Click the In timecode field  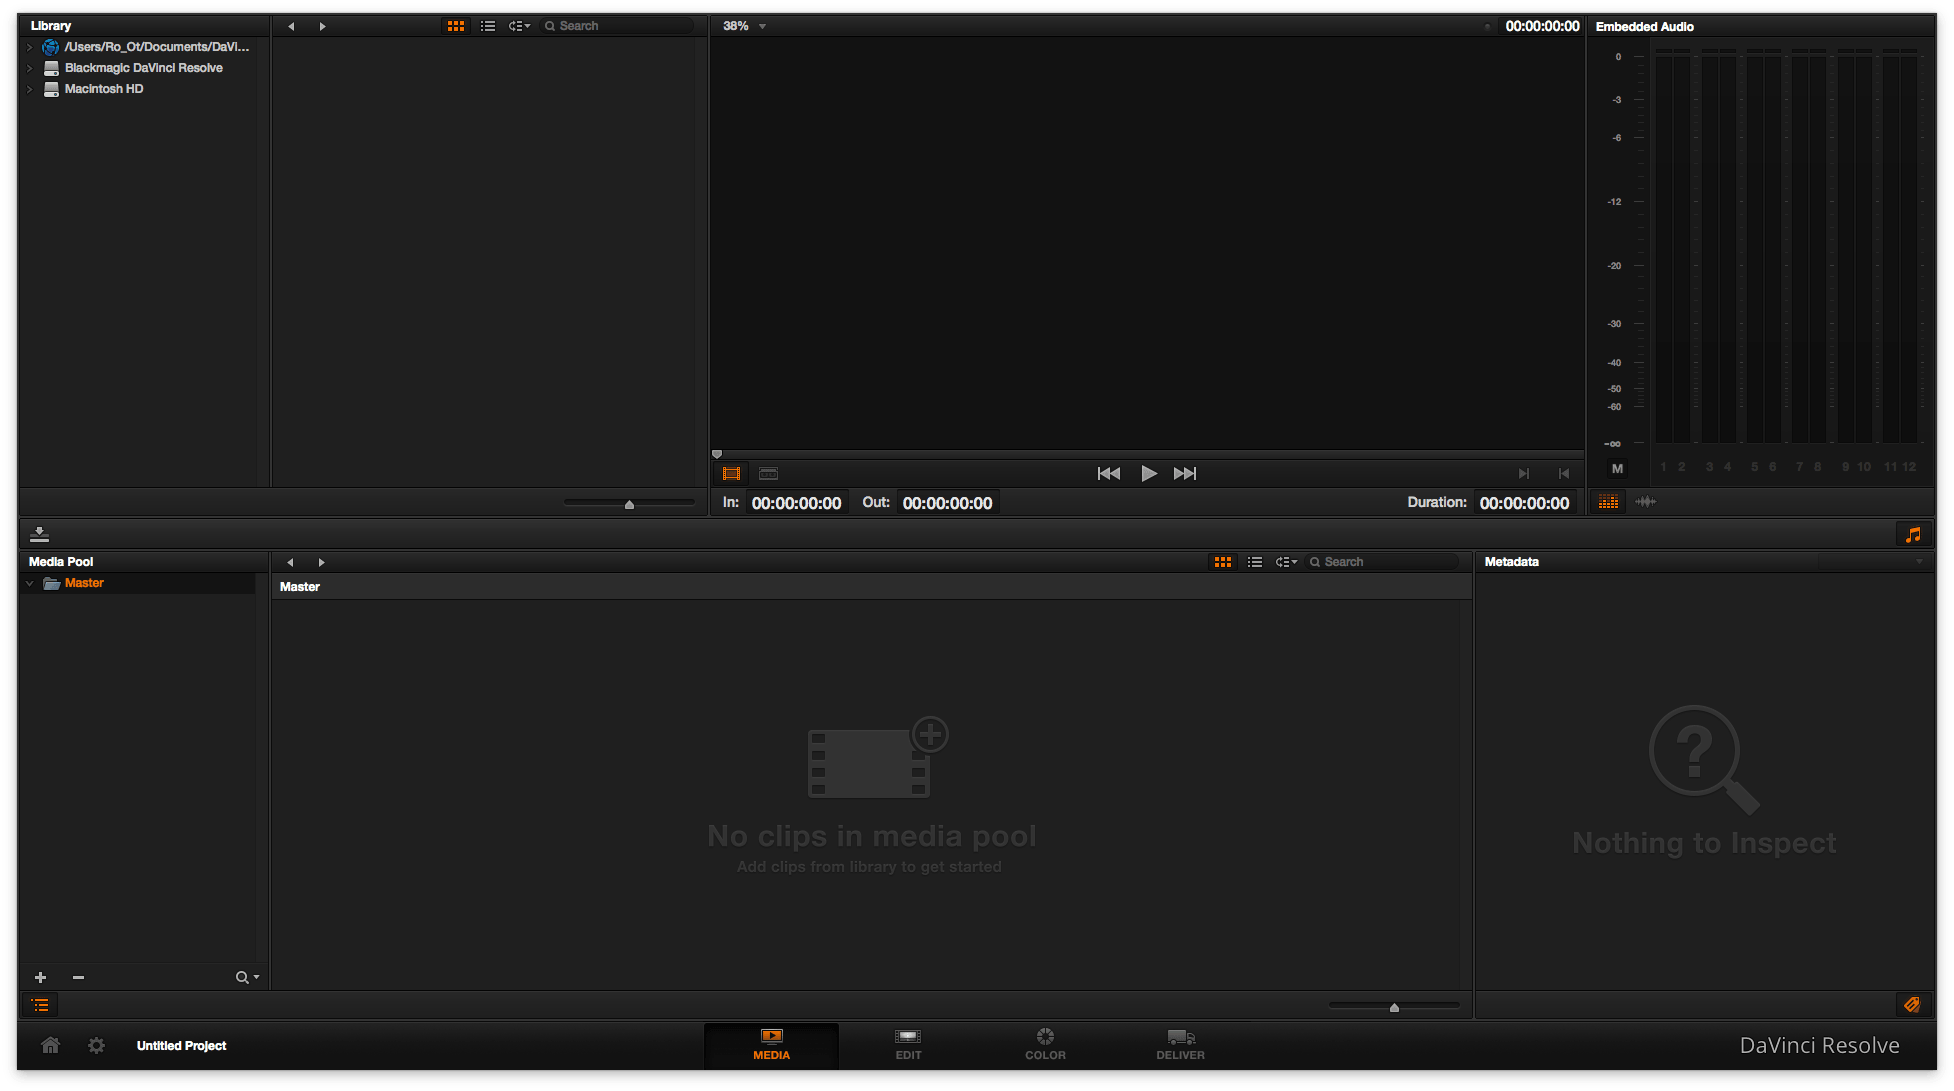tap(796, 503)
